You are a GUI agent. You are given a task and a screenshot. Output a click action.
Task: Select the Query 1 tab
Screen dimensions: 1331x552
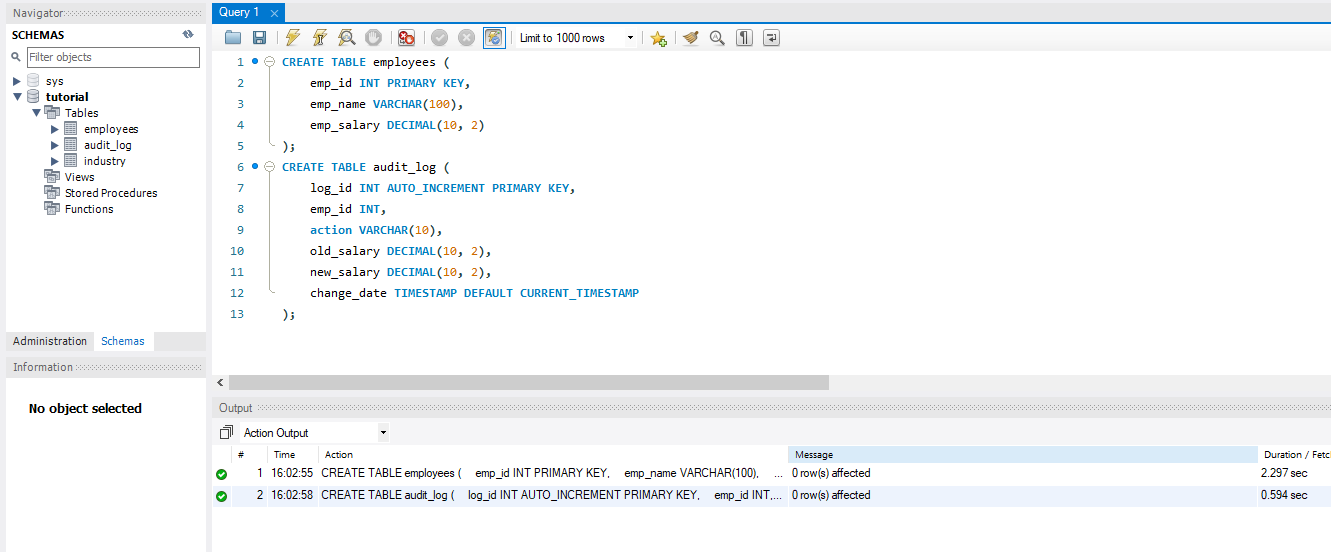[240, 12]
